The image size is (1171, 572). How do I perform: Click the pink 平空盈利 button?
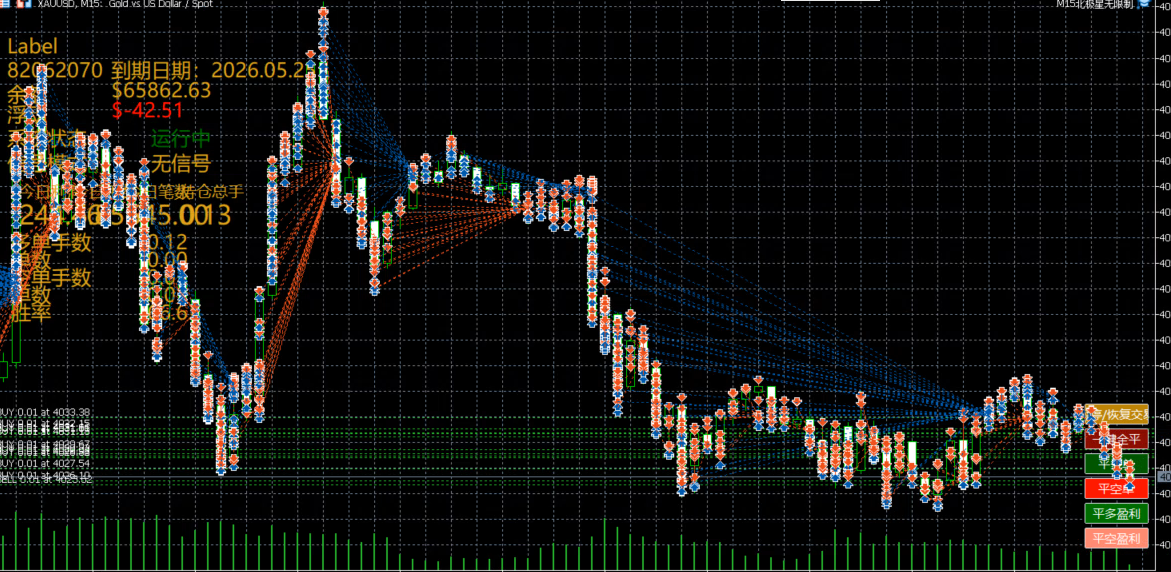click(x=1116, y=538)
